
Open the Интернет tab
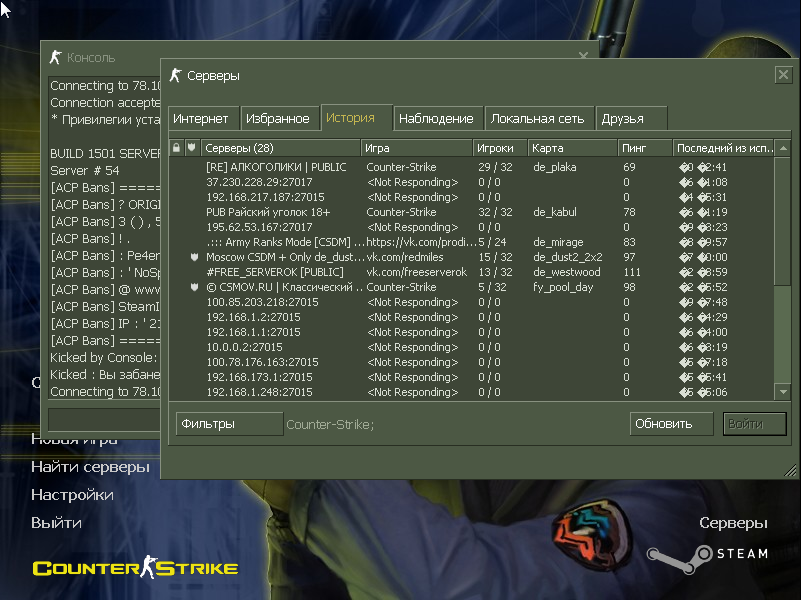[204, 118]
